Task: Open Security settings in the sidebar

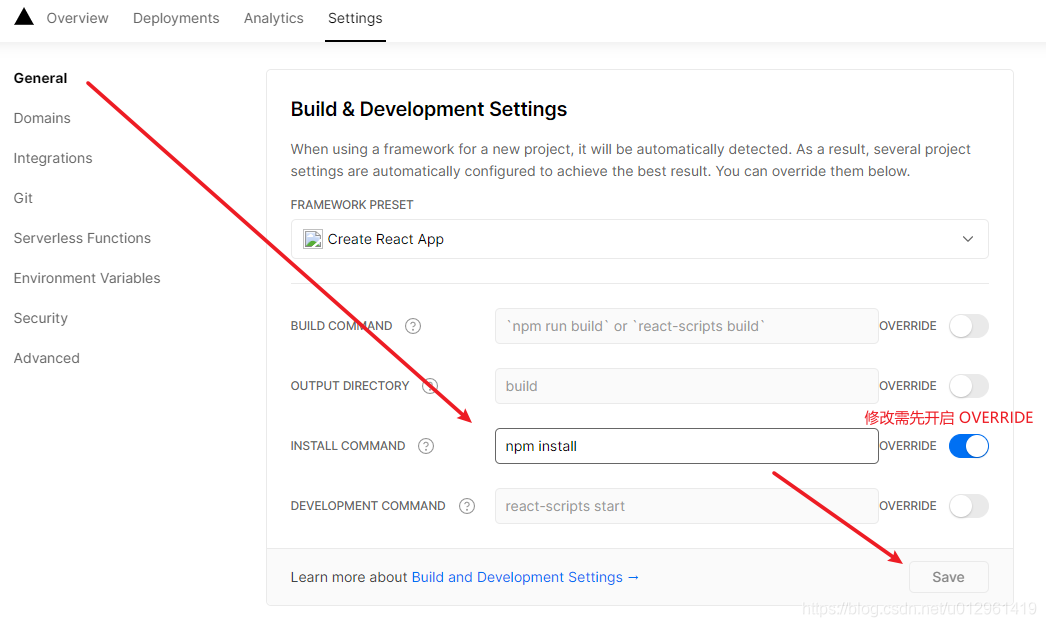Action: pos(41,318)
